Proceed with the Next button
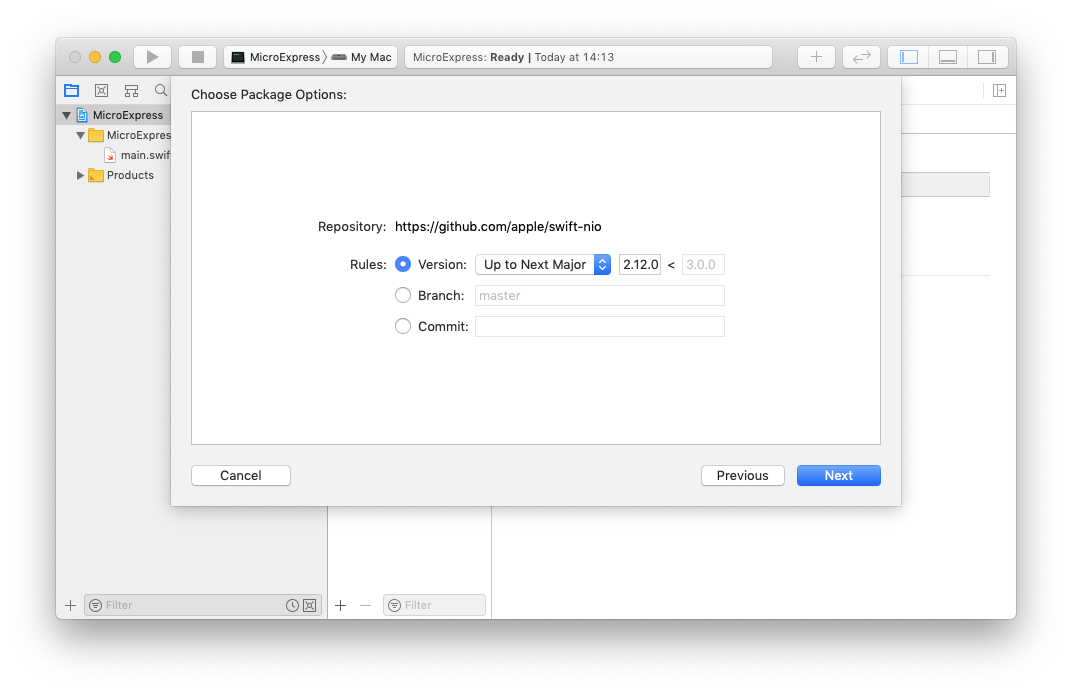 (838, 476)
